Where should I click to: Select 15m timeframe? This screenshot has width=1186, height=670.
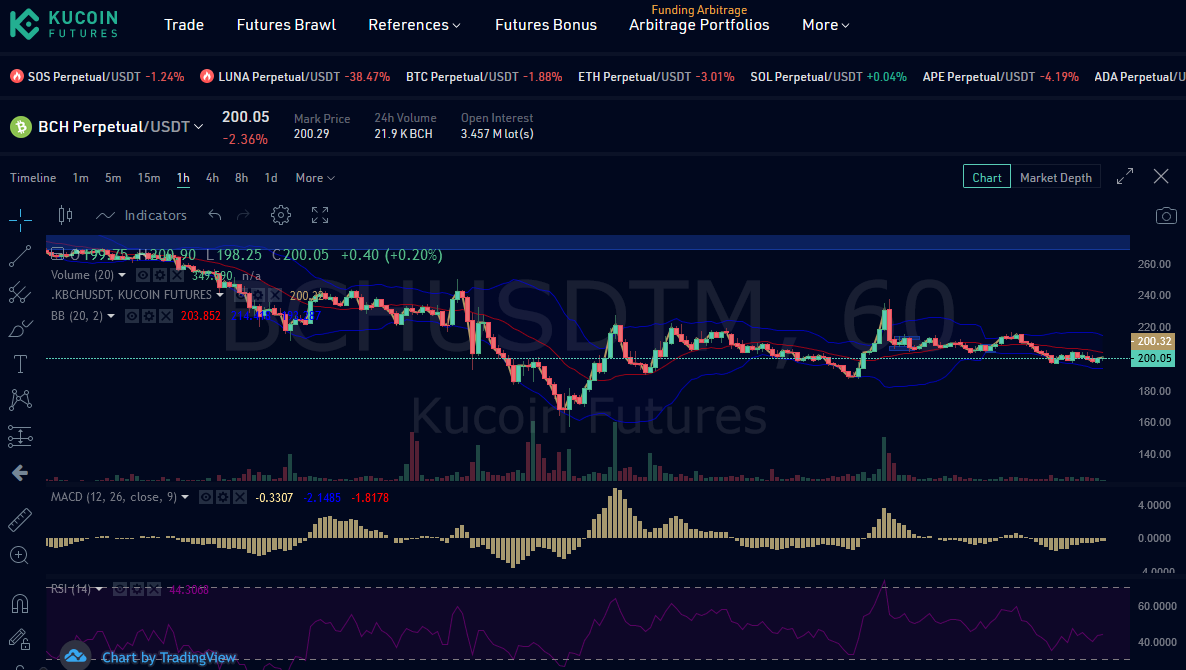[x=149, y=178]
